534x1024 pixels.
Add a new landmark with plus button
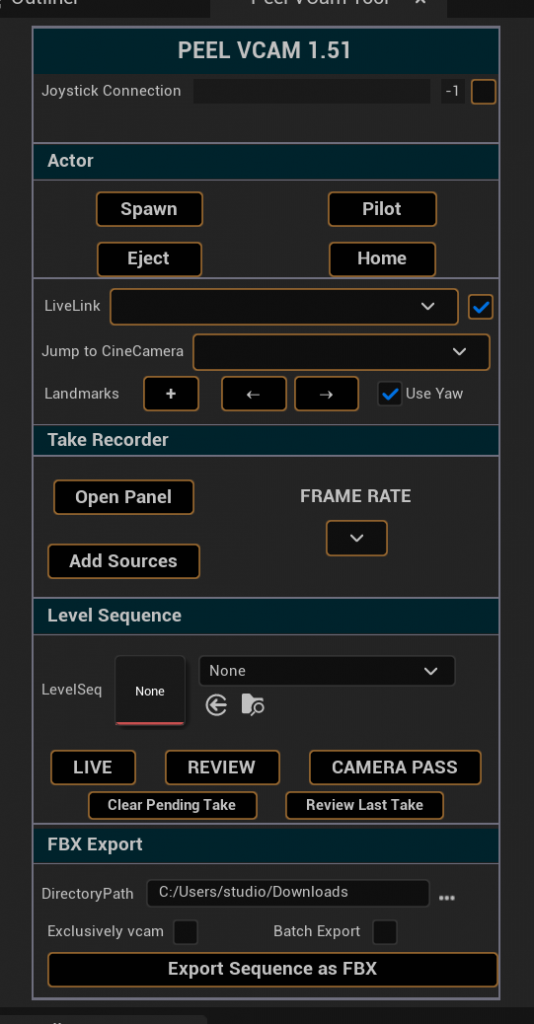pyautogui.click(x=171, y=394)
